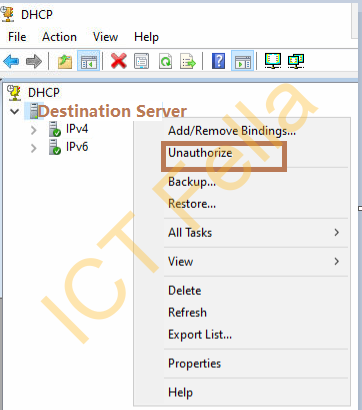Expand the IPv4 node arrow
The image size is (362, 410).
(34, 130)
